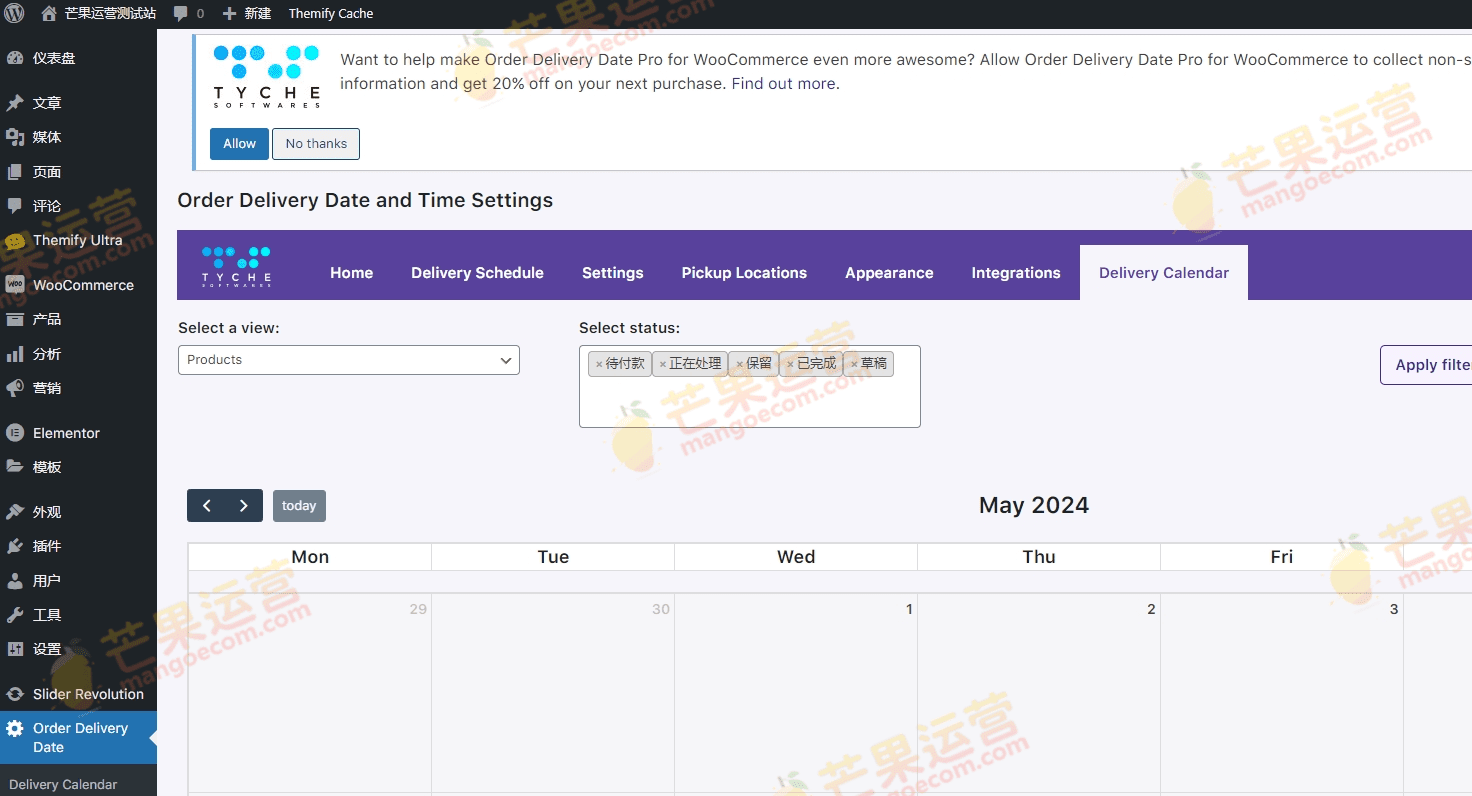The height and width of the screenshot is (796, 1472).
Task: Follow the Find out more link
Action: pyautogui.click(x=783, y=84)
